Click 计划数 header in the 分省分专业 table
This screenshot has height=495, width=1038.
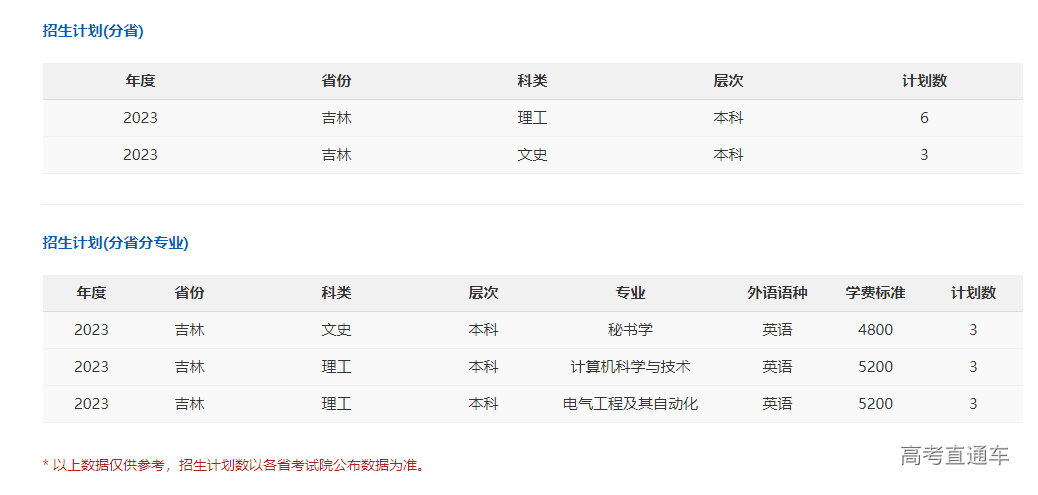pyautogui.click(x=973, y=293)
